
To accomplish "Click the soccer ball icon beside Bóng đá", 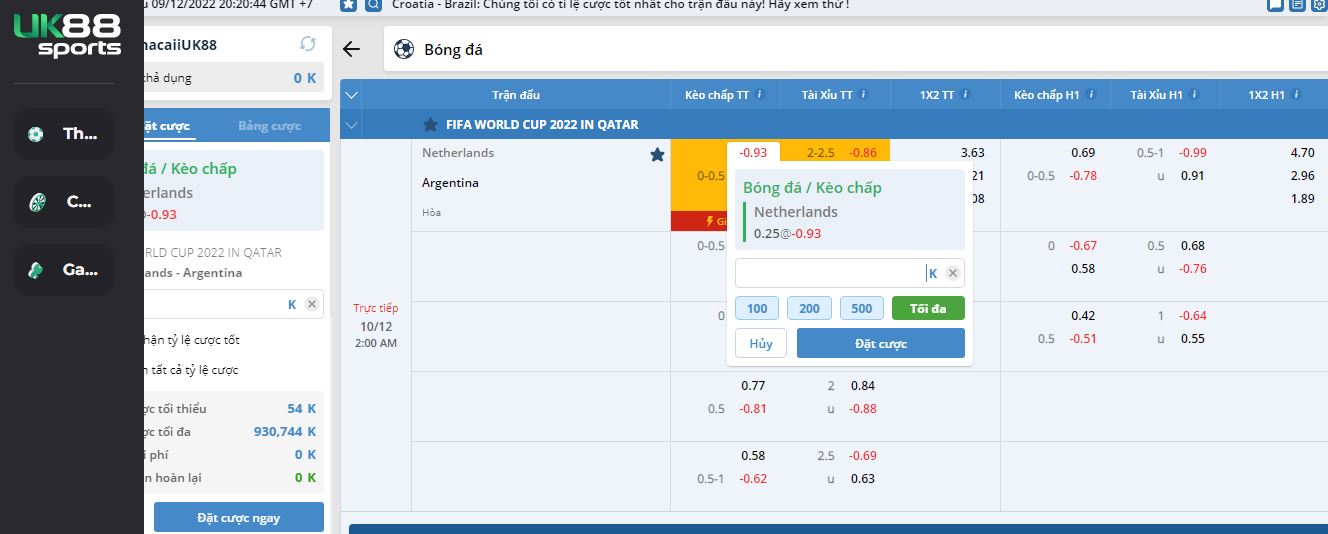I will [x=404, y=49].
